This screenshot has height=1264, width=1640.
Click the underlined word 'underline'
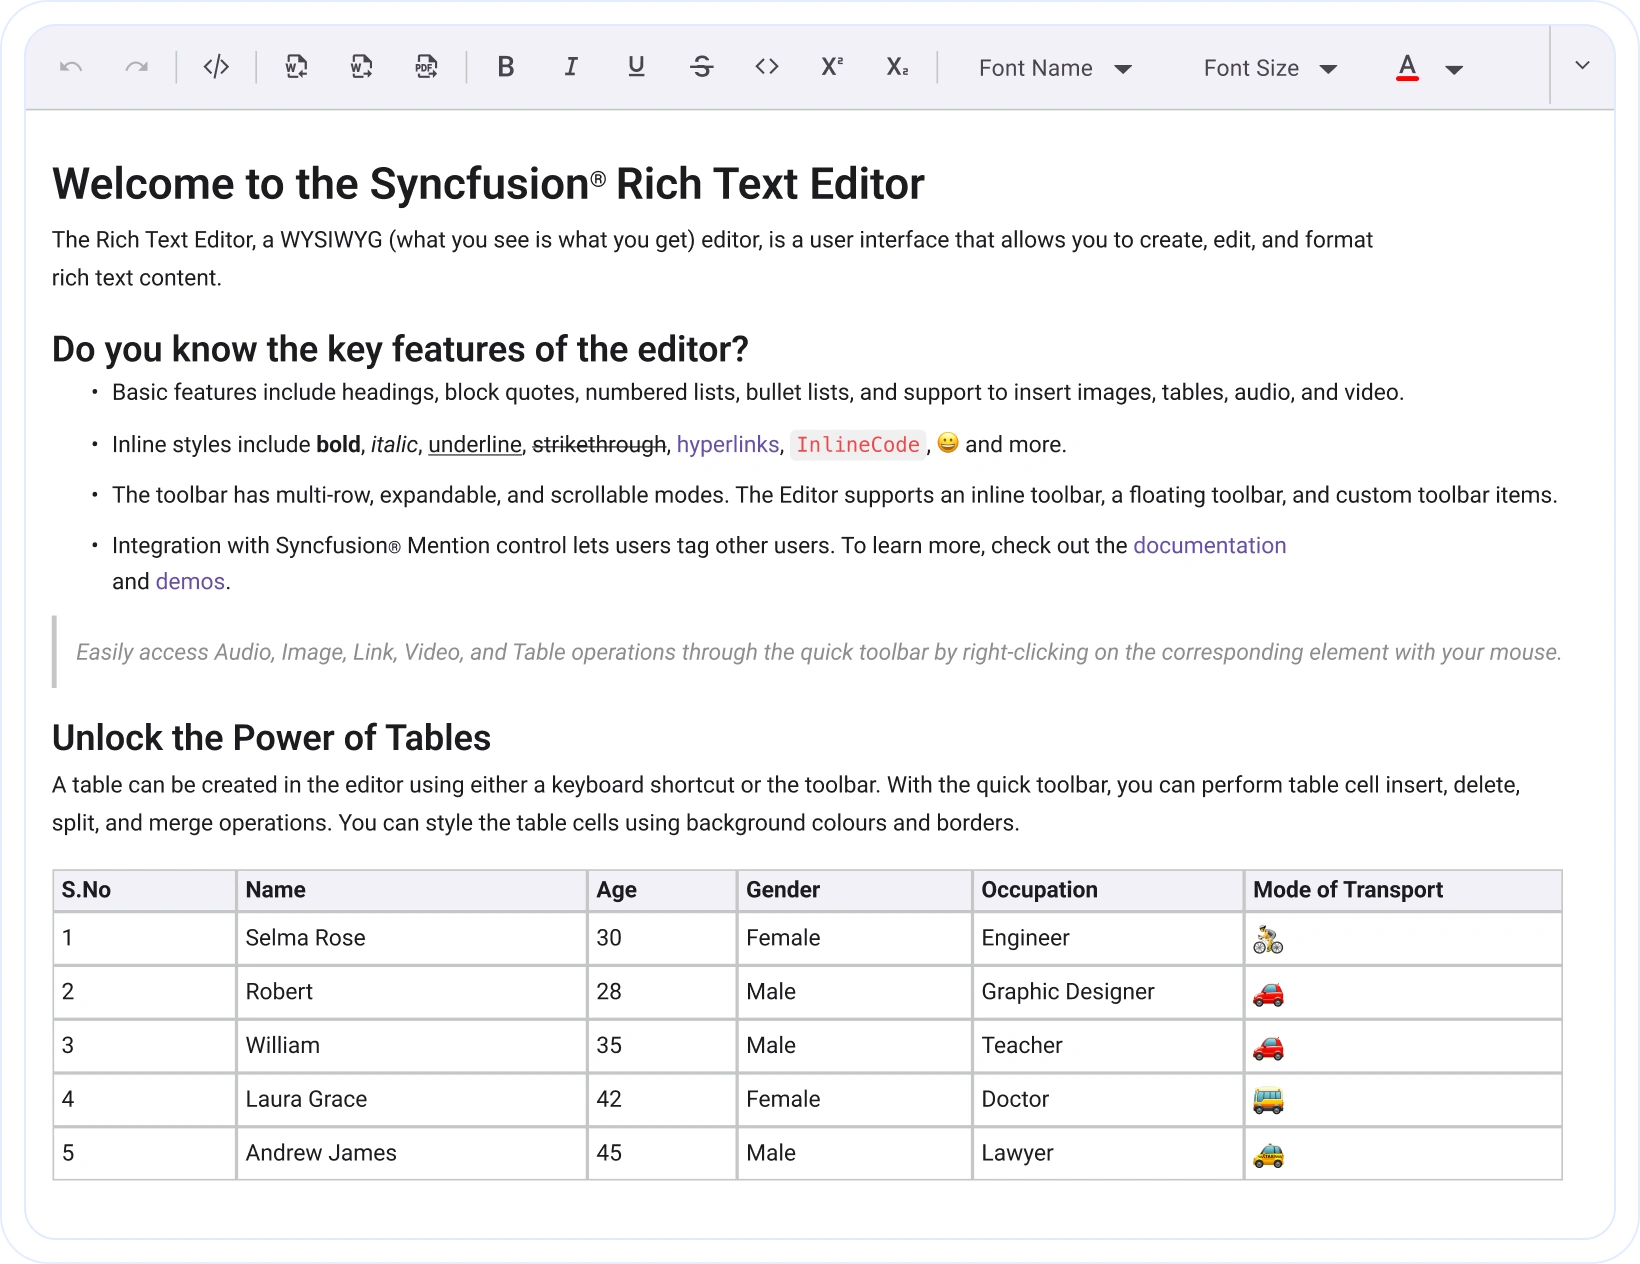coord(475,444)
